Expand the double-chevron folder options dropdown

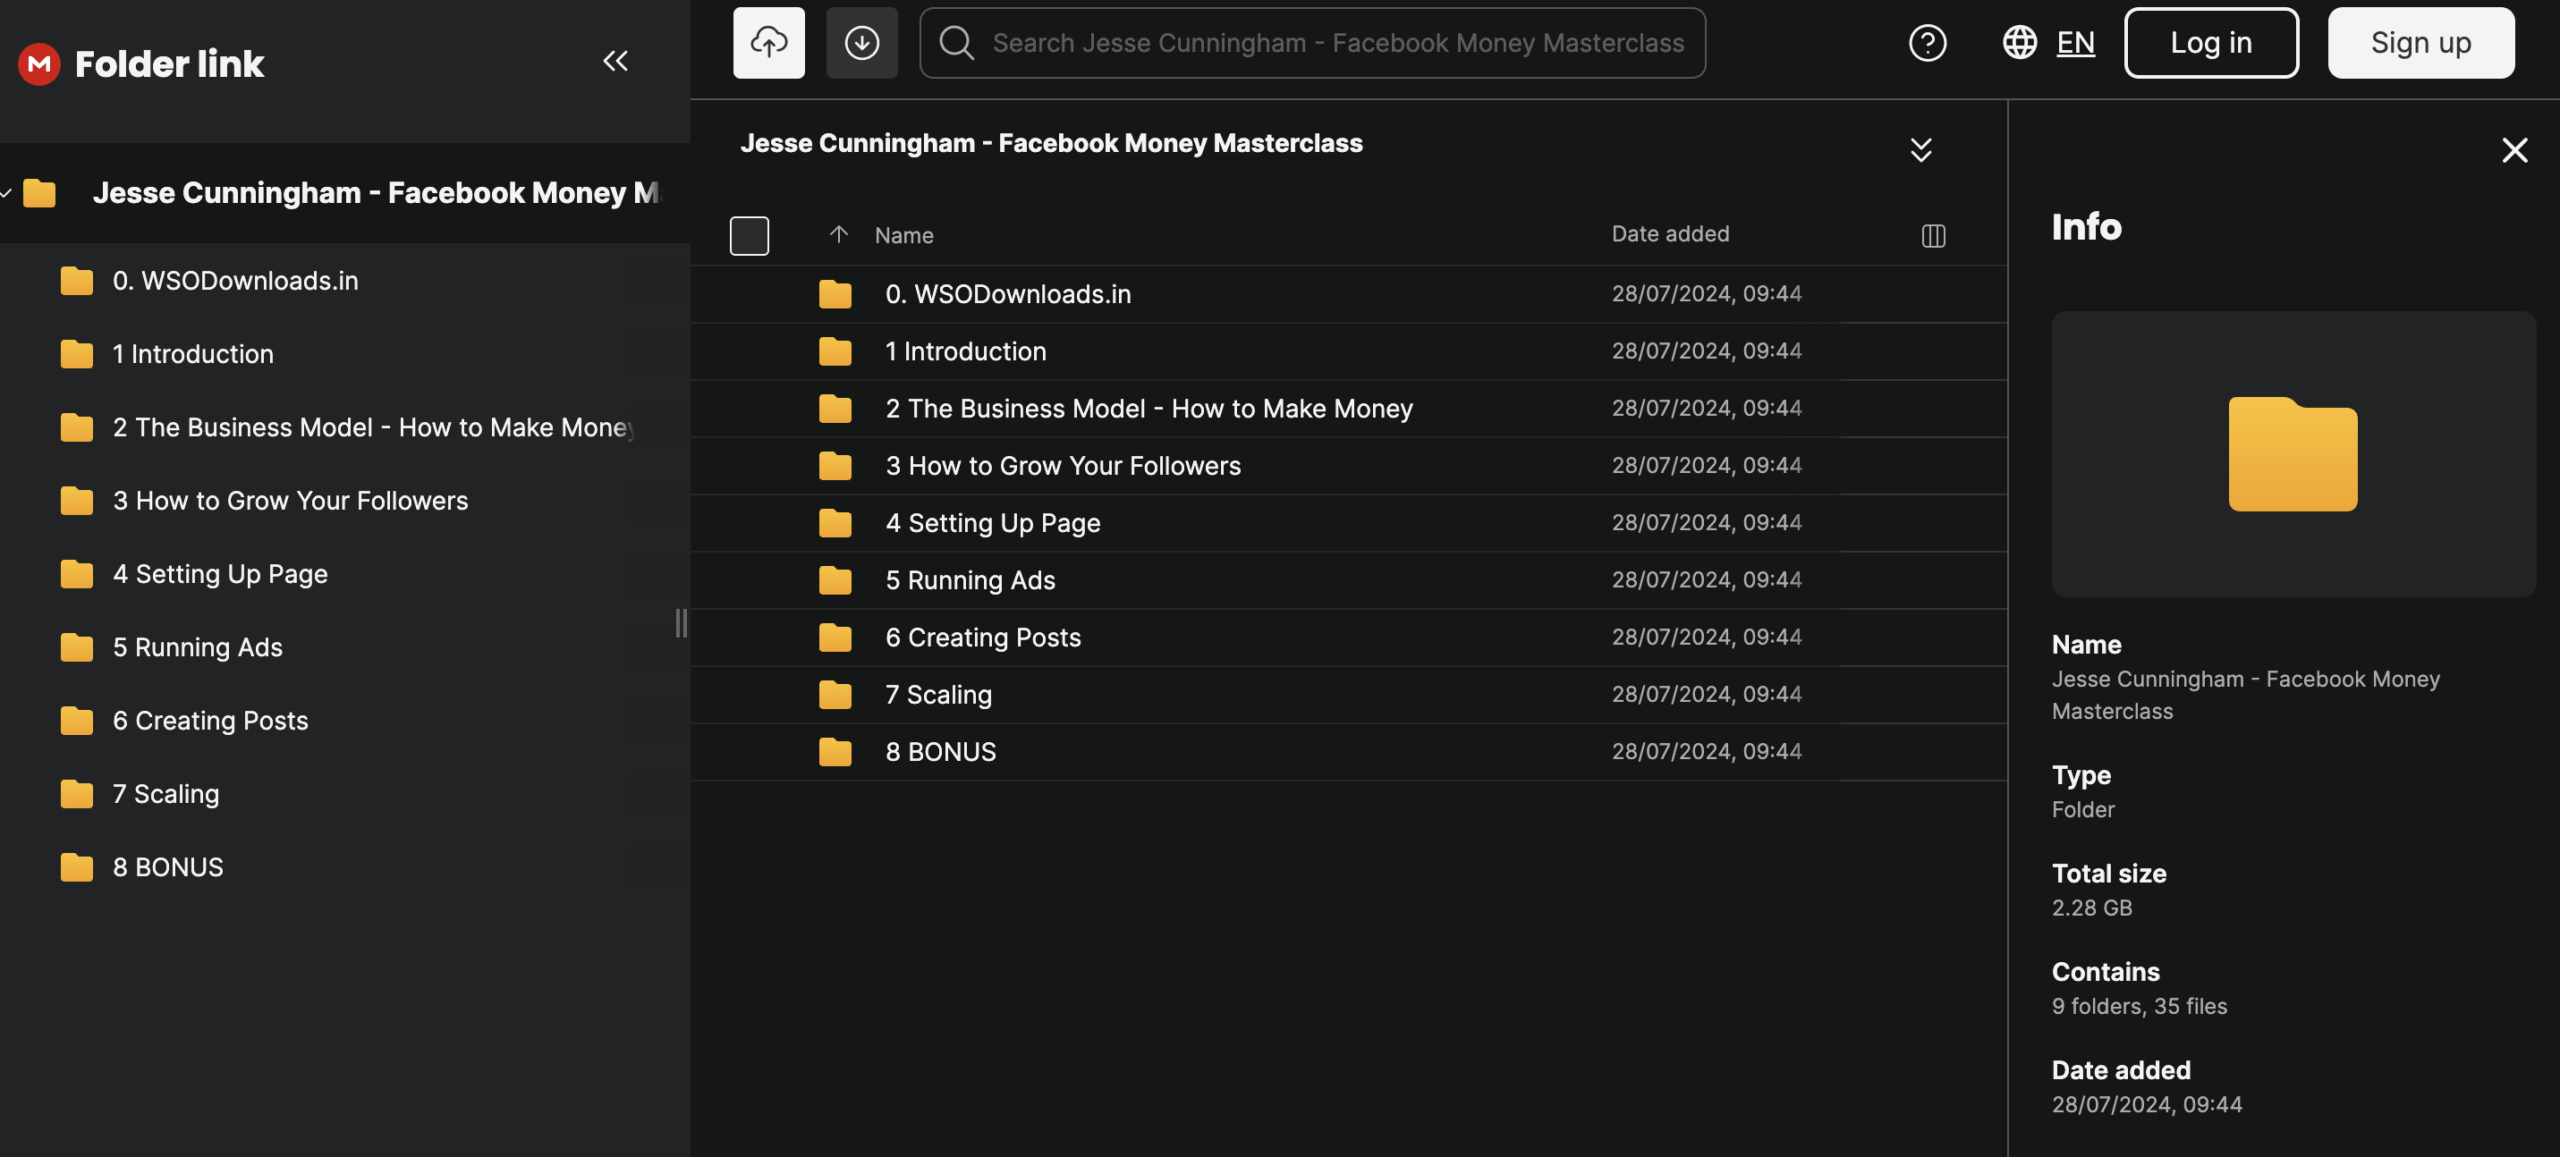1920,150
